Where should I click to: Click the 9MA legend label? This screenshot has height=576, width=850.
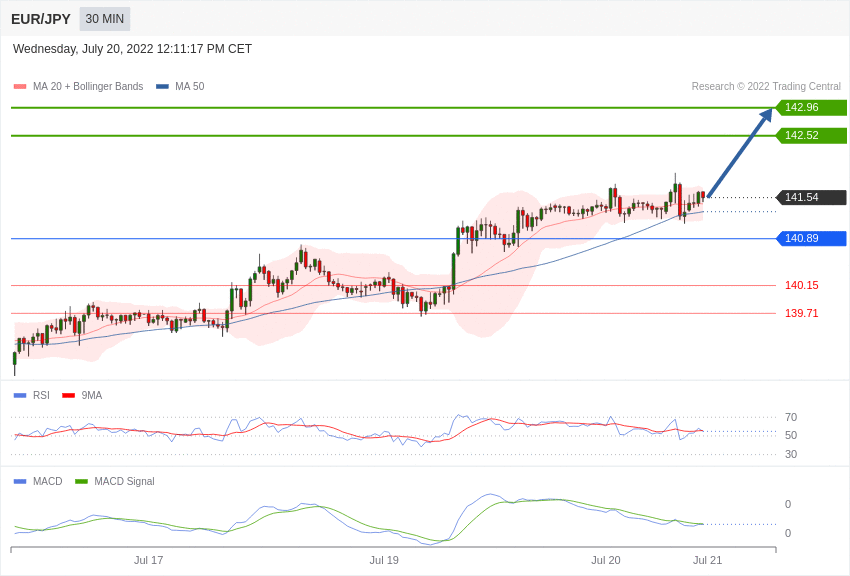coord(92,396)
